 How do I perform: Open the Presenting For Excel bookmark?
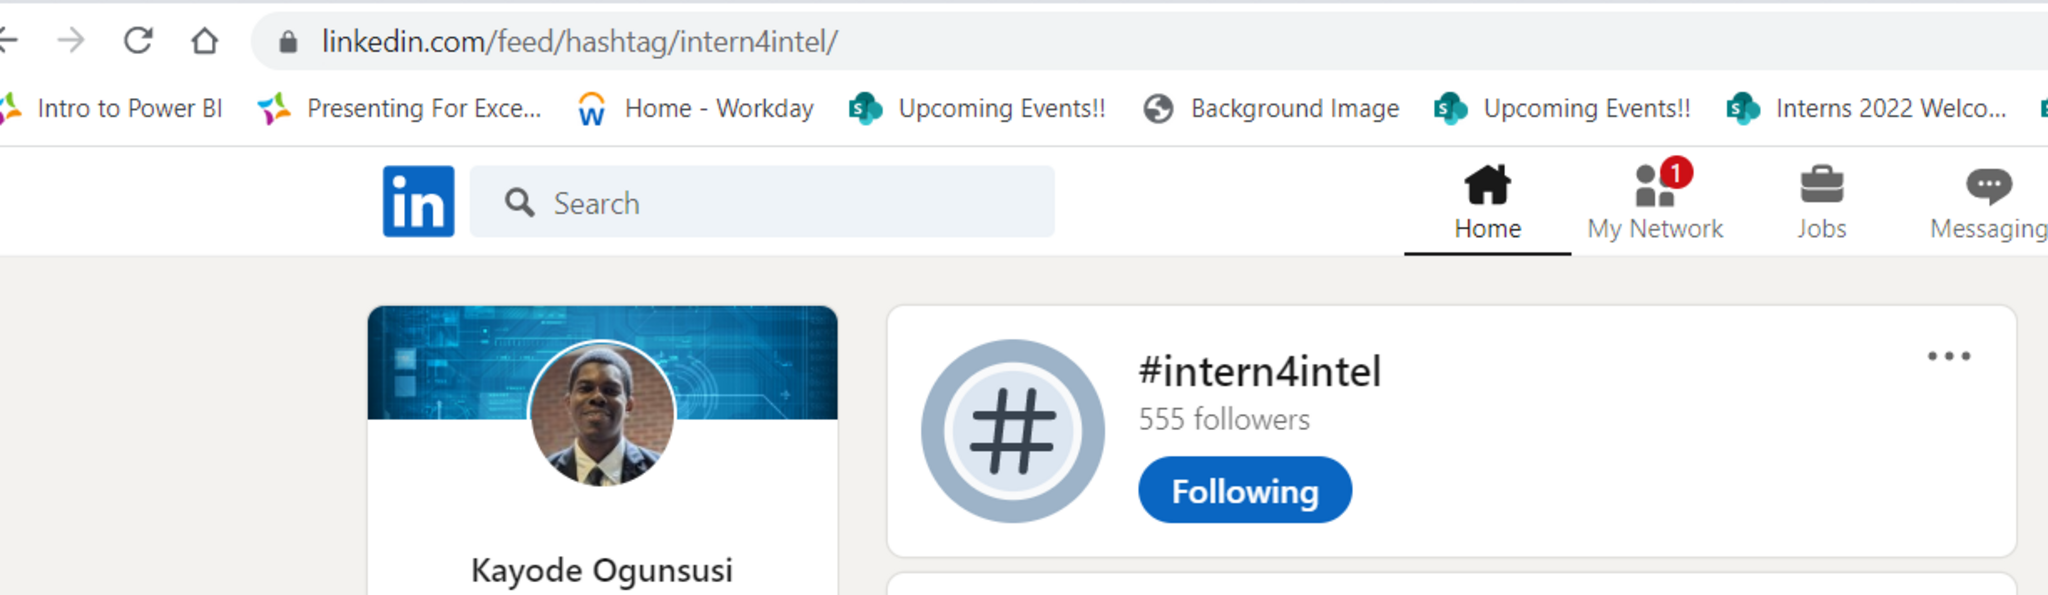point(422,108)
